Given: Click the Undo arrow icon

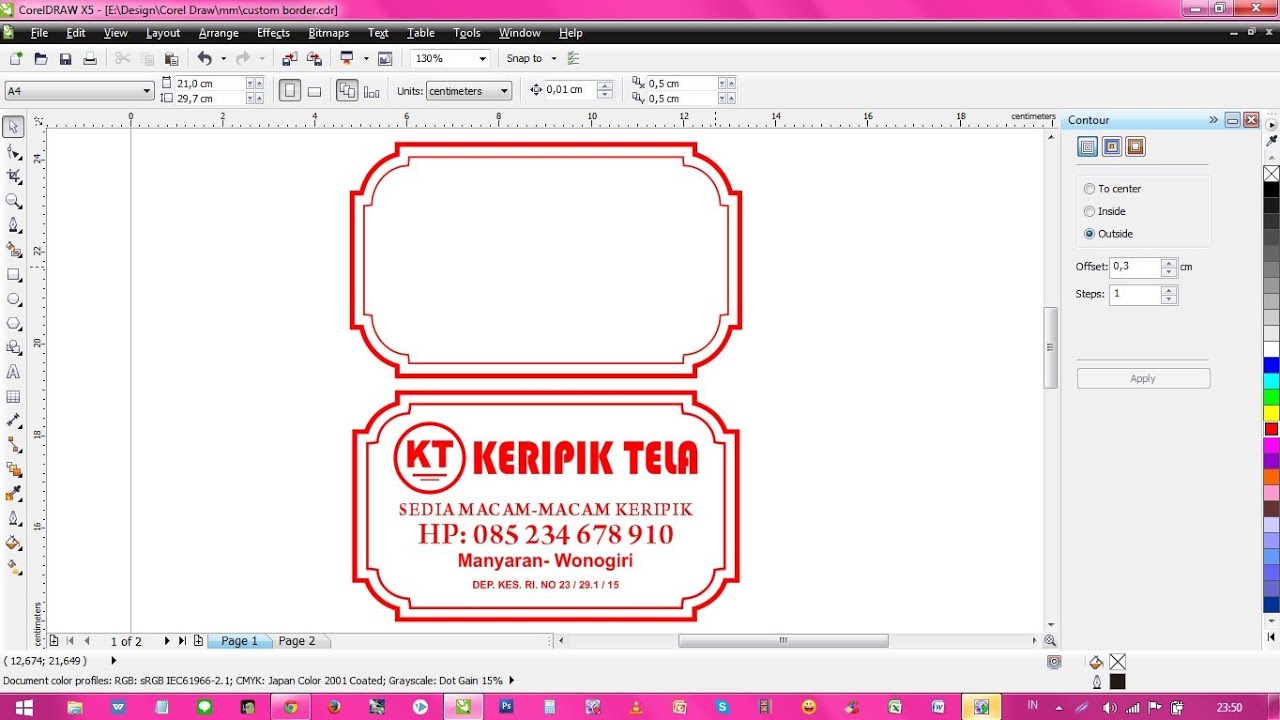Looking at the screenshot, I should pyautogui.click(x=205, y=59).
